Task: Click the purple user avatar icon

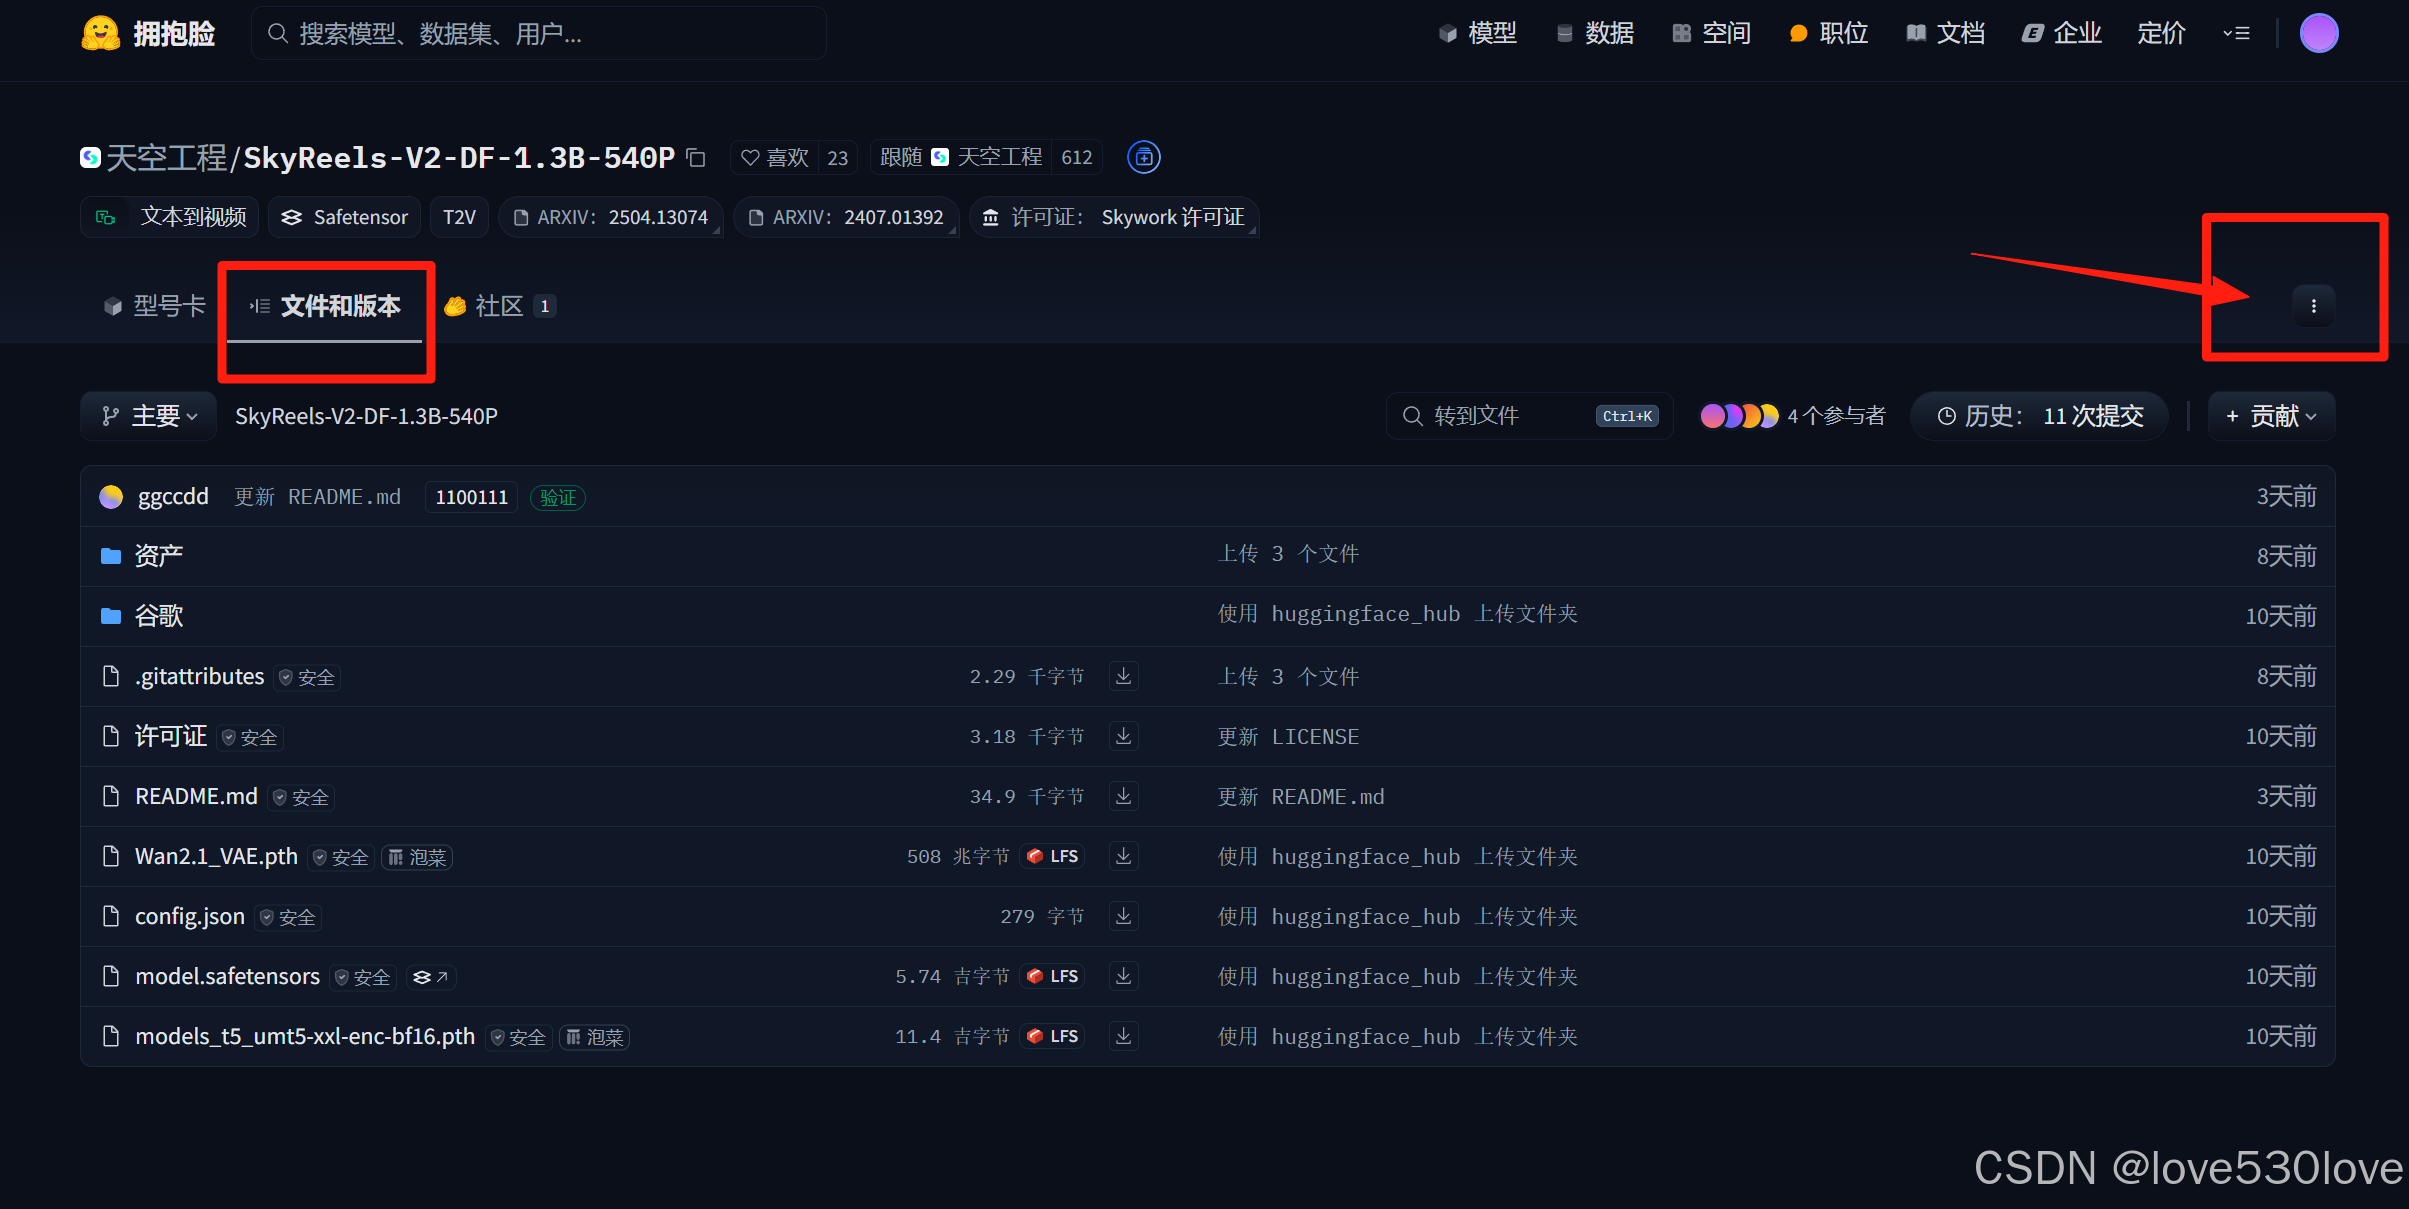Action: click(2318, 33)
